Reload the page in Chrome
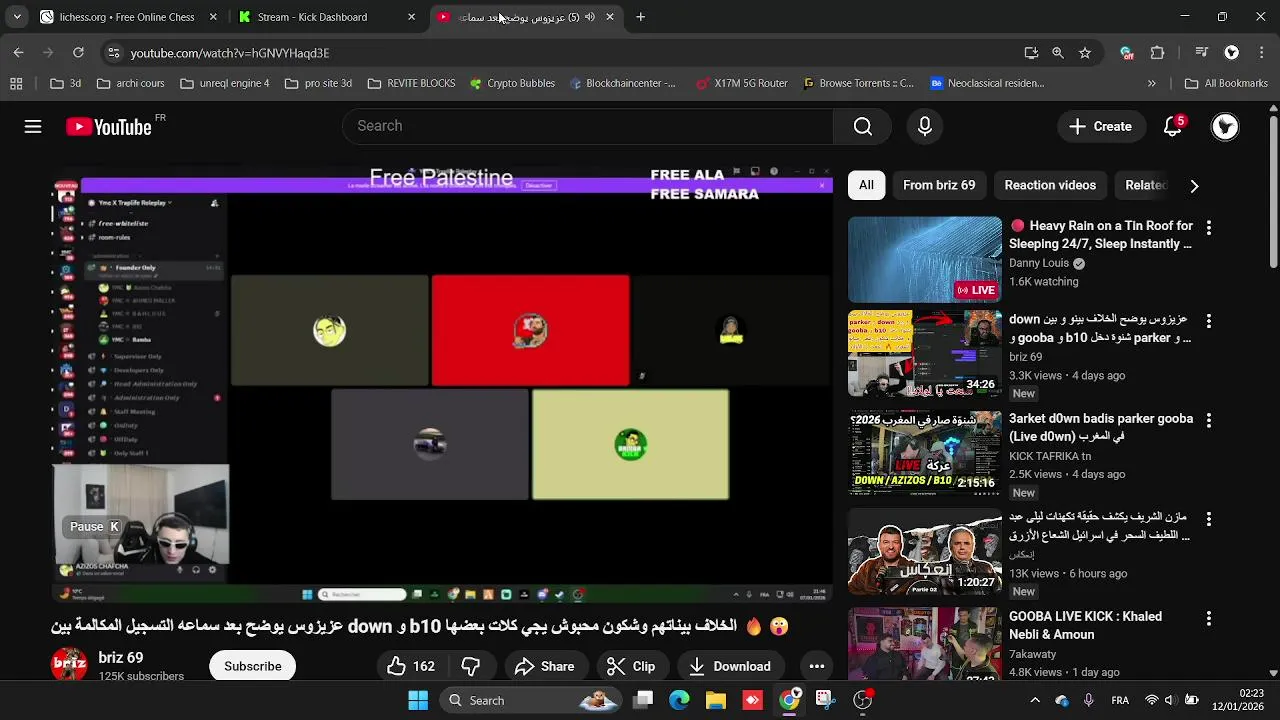Image resolution: width=1280 pixels, height=720 pixels. 78,53
